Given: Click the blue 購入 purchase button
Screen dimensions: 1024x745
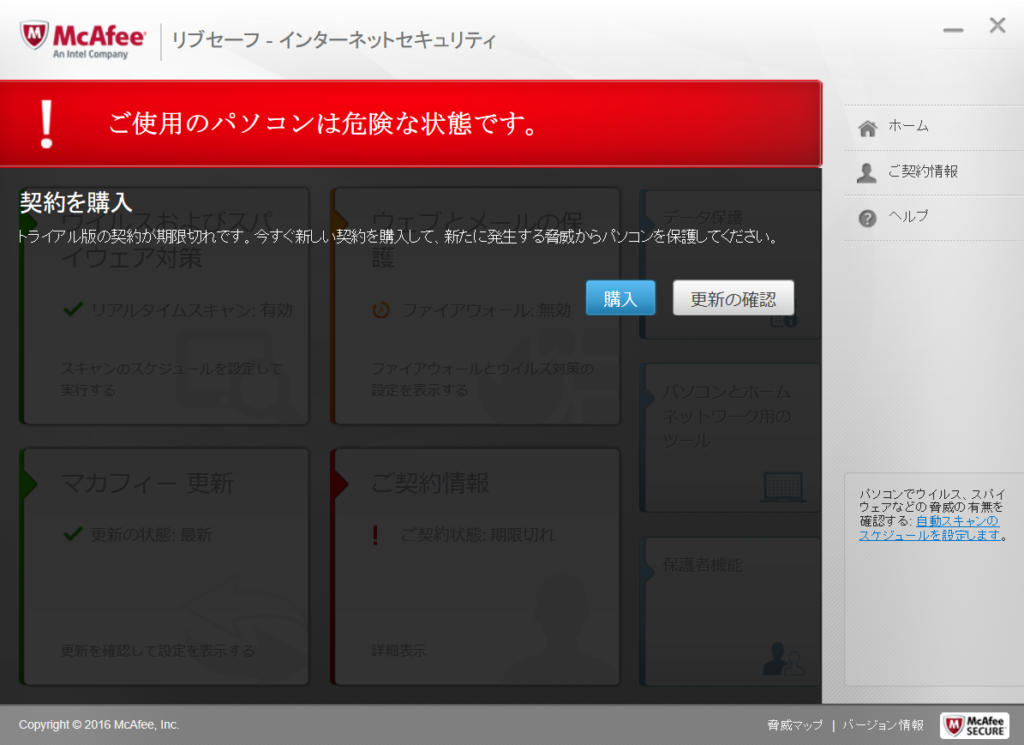Looking at the screenshot, I should pyautogui.click(x=620, y=298).
